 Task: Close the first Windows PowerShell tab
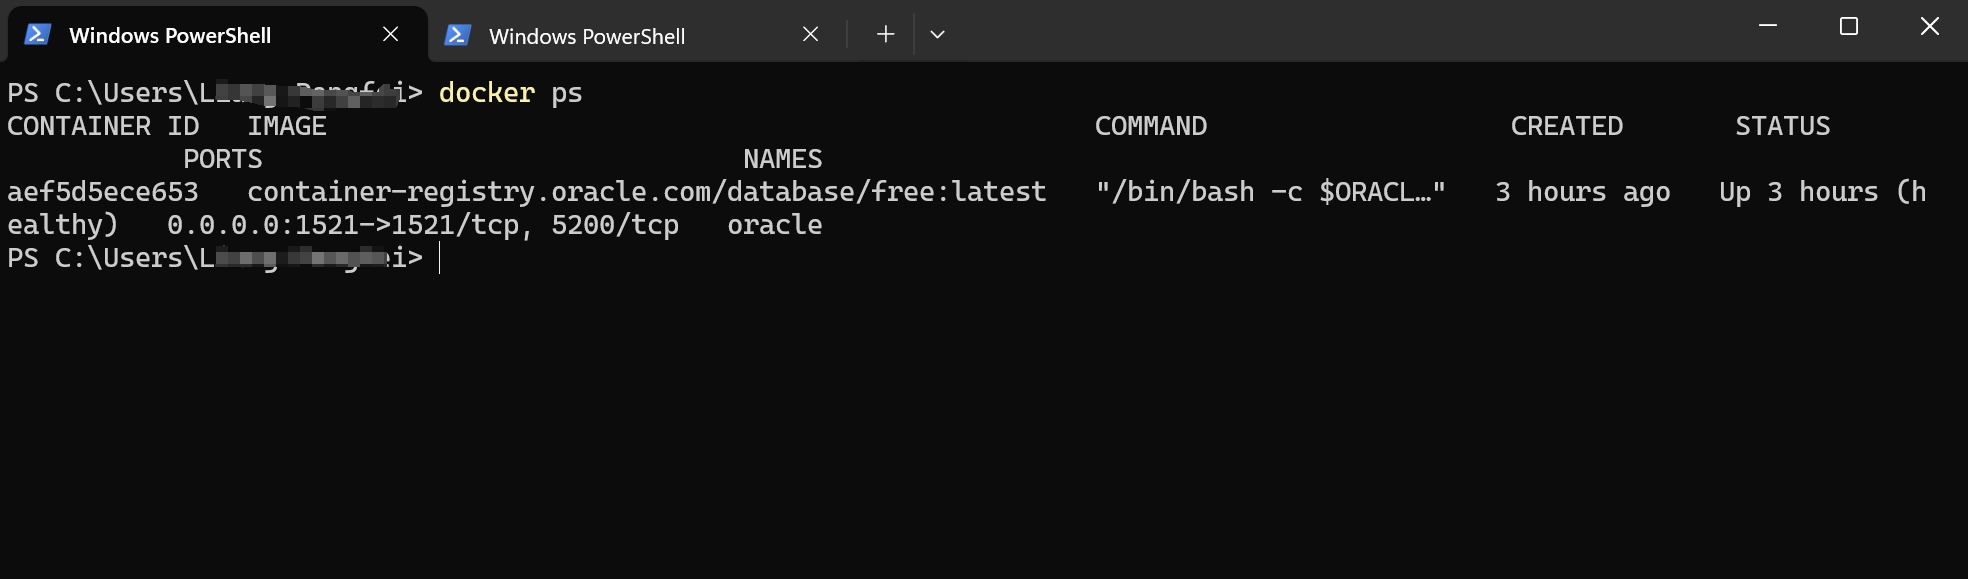pos(390,34)
